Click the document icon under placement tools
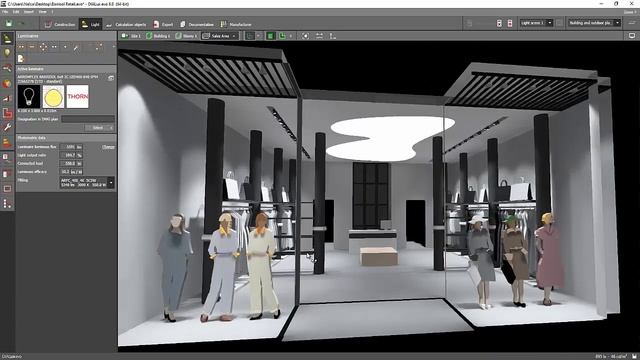The height and width of the screenshot is (360, 640). click(21, 59)
